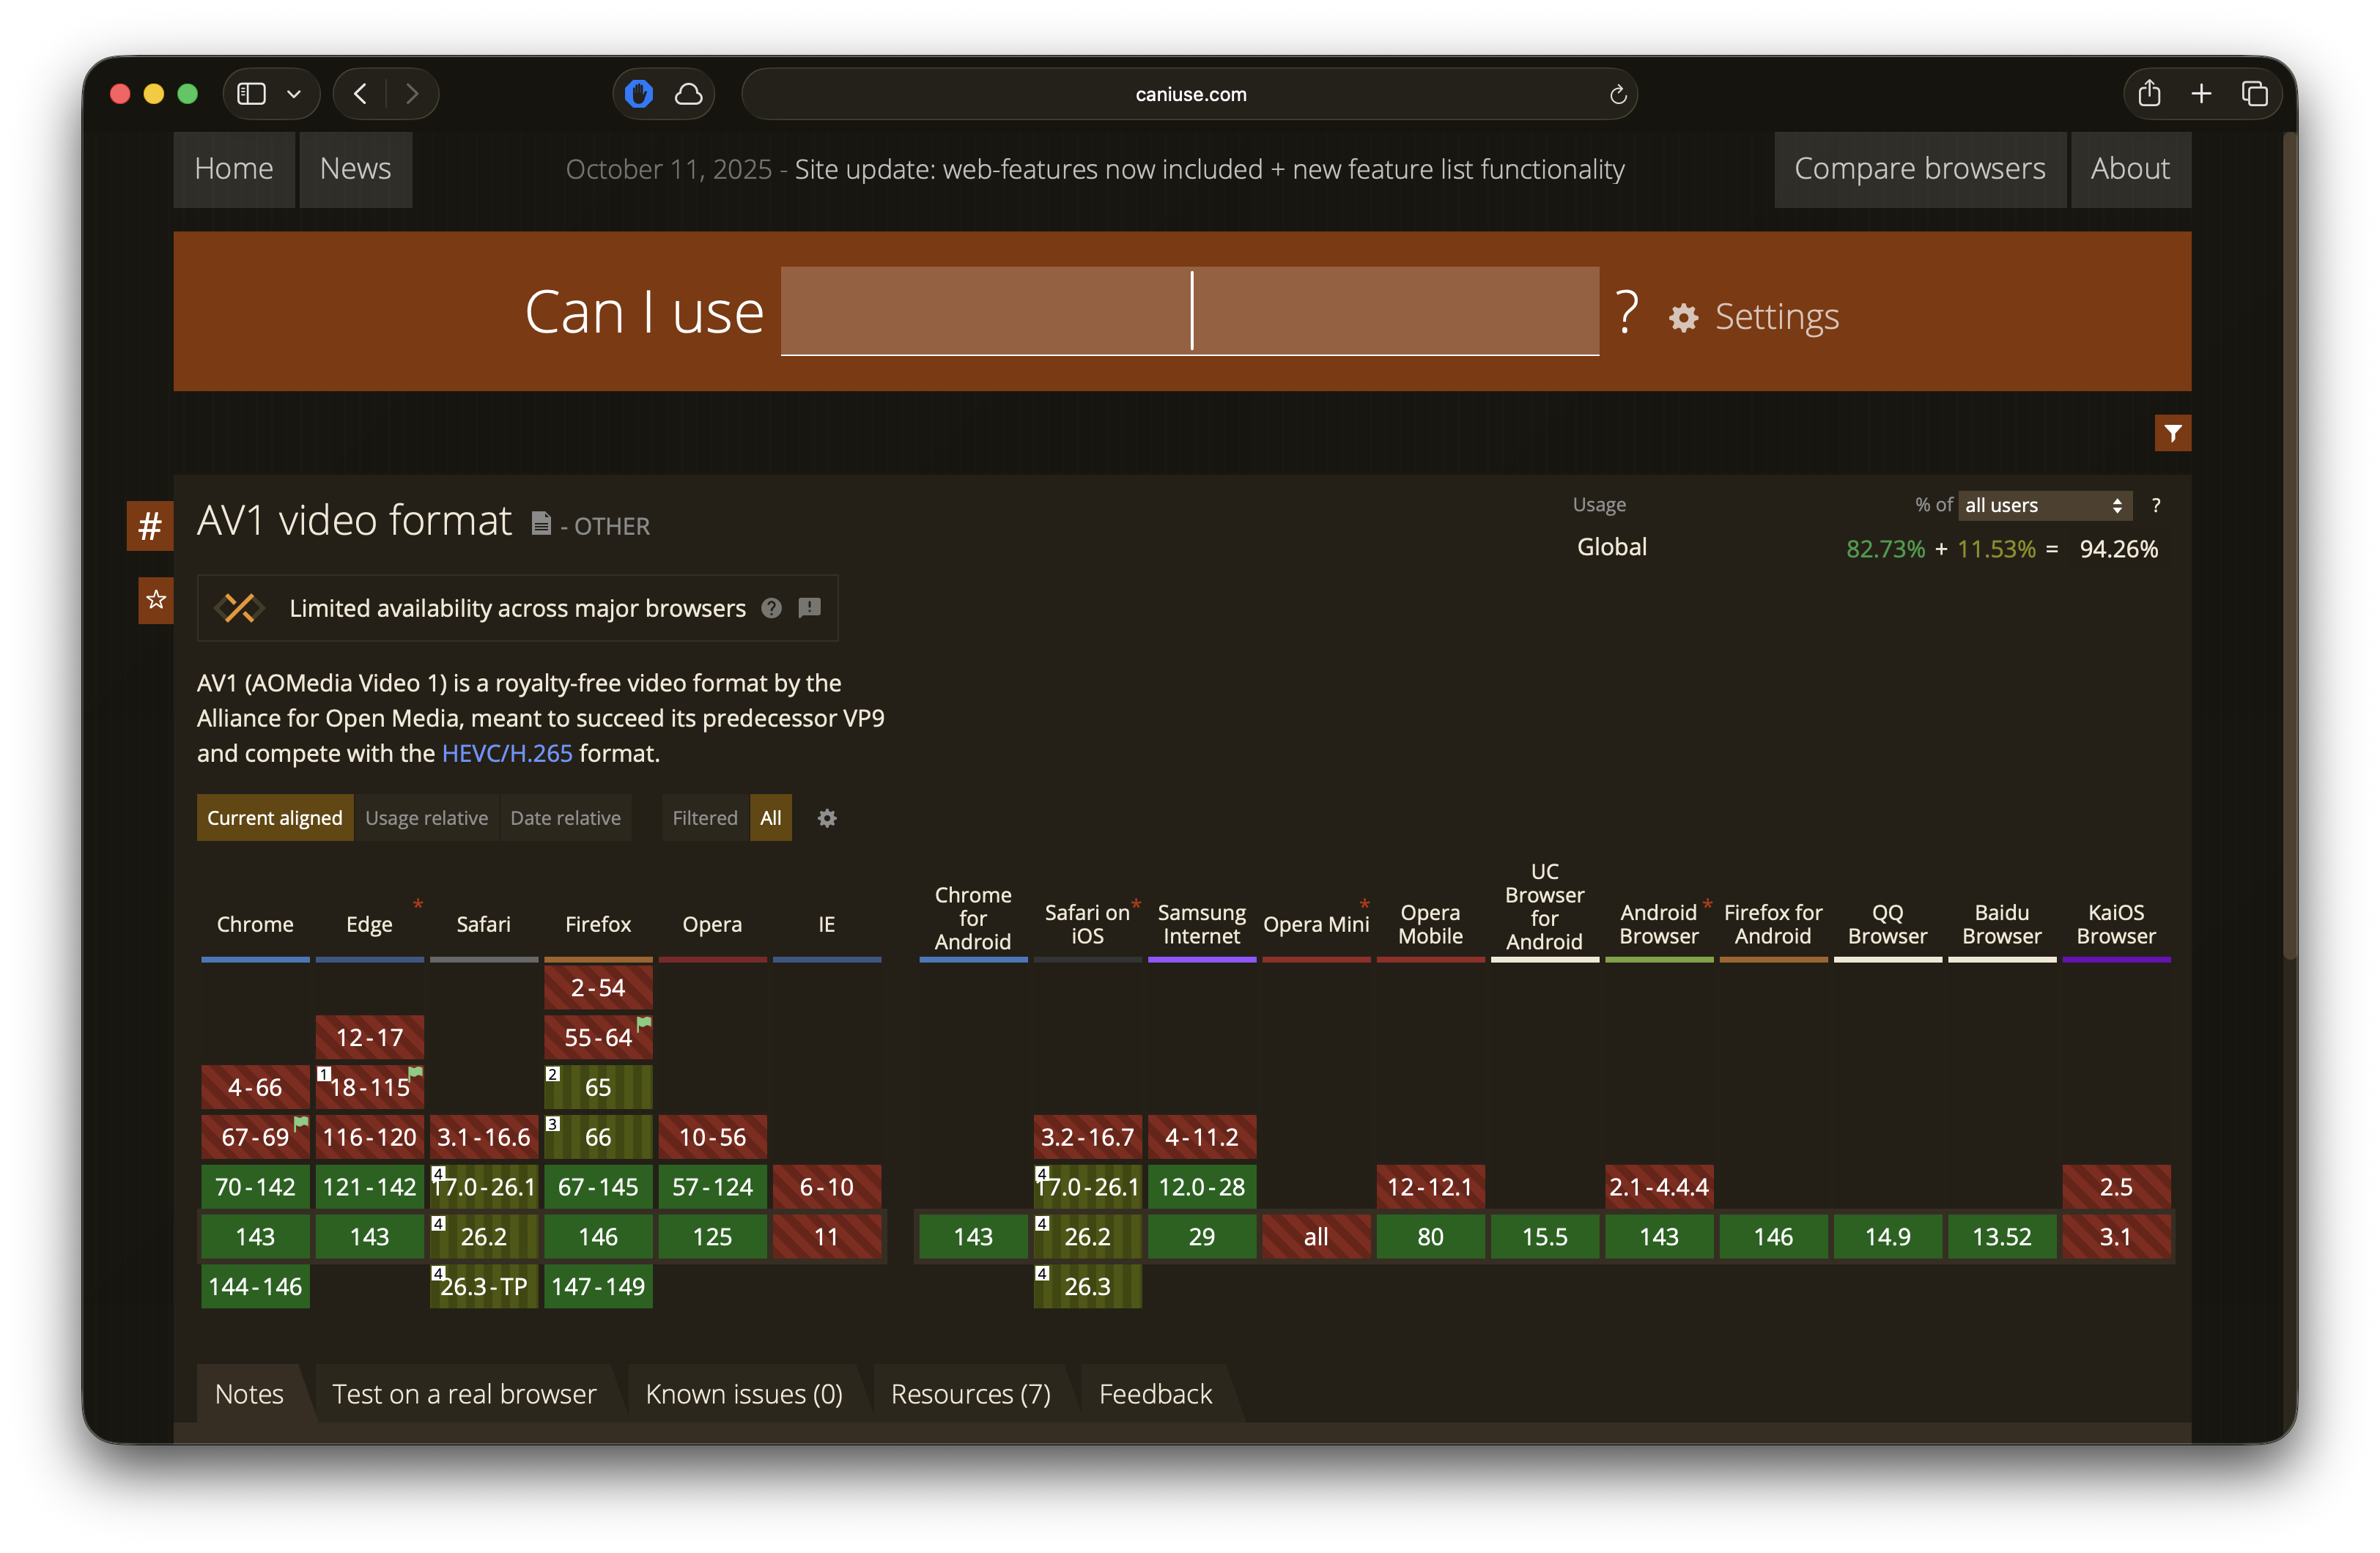This screenshot has height=1553, width=2380.
Task: Toggle Filtered browser view
Action: (704, 818)
